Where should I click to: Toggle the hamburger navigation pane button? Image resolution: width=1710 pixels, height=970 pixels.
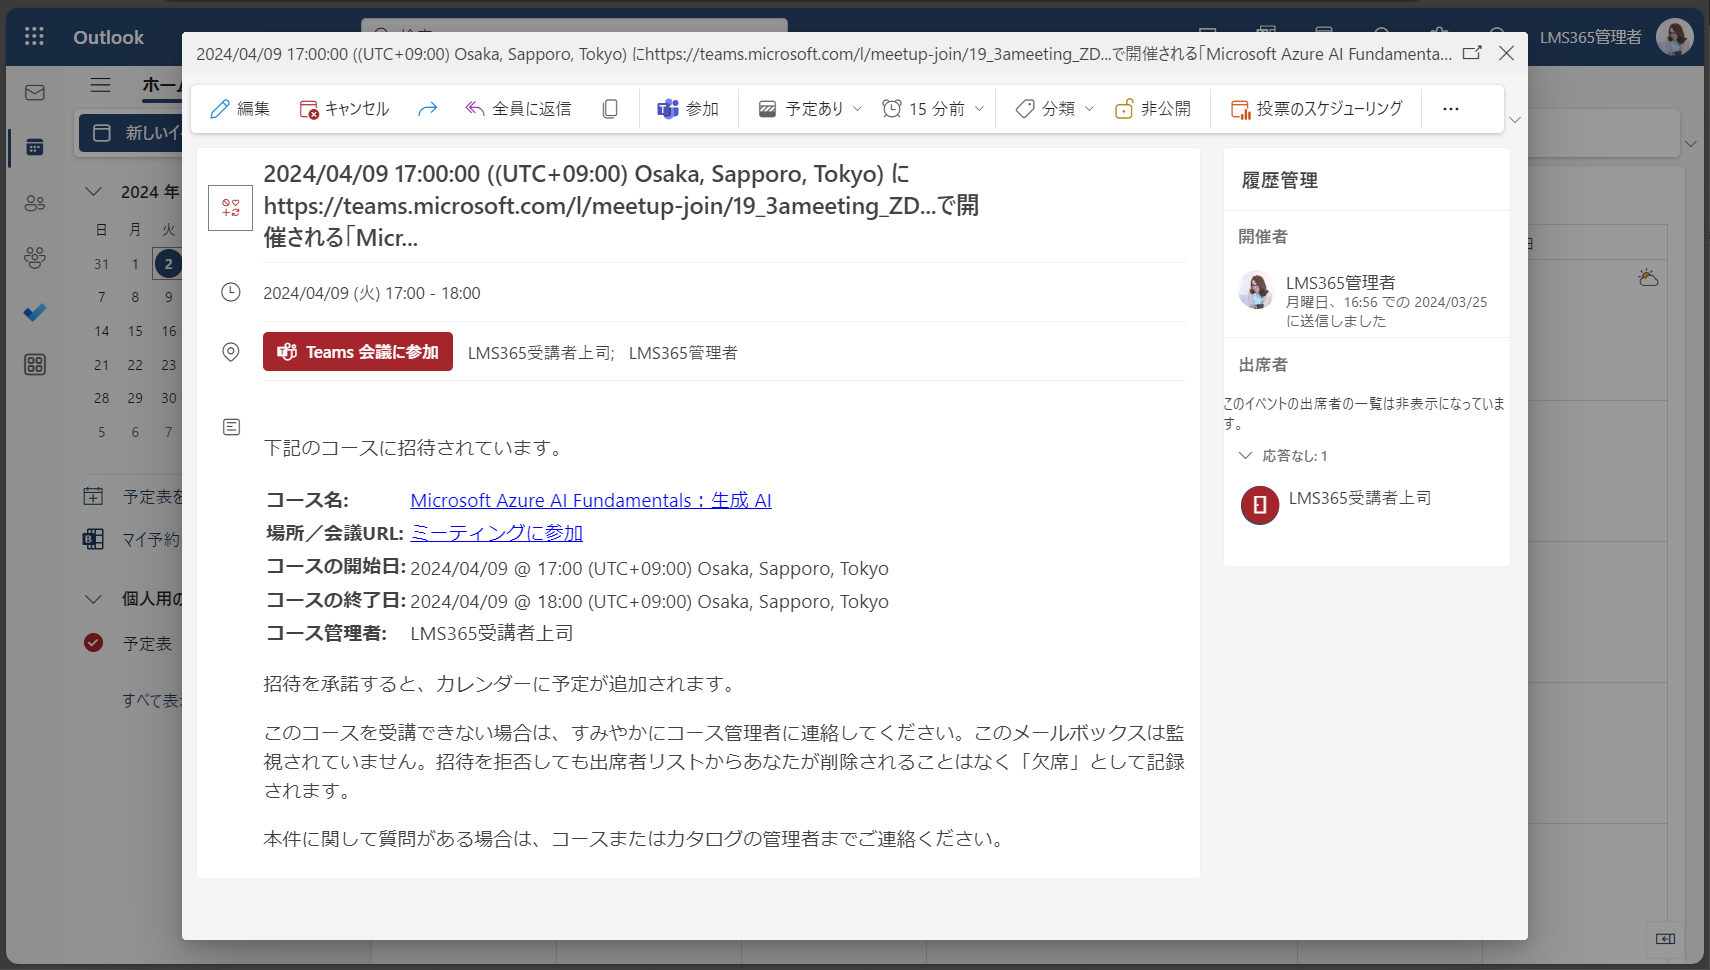(x=101, y=85)
